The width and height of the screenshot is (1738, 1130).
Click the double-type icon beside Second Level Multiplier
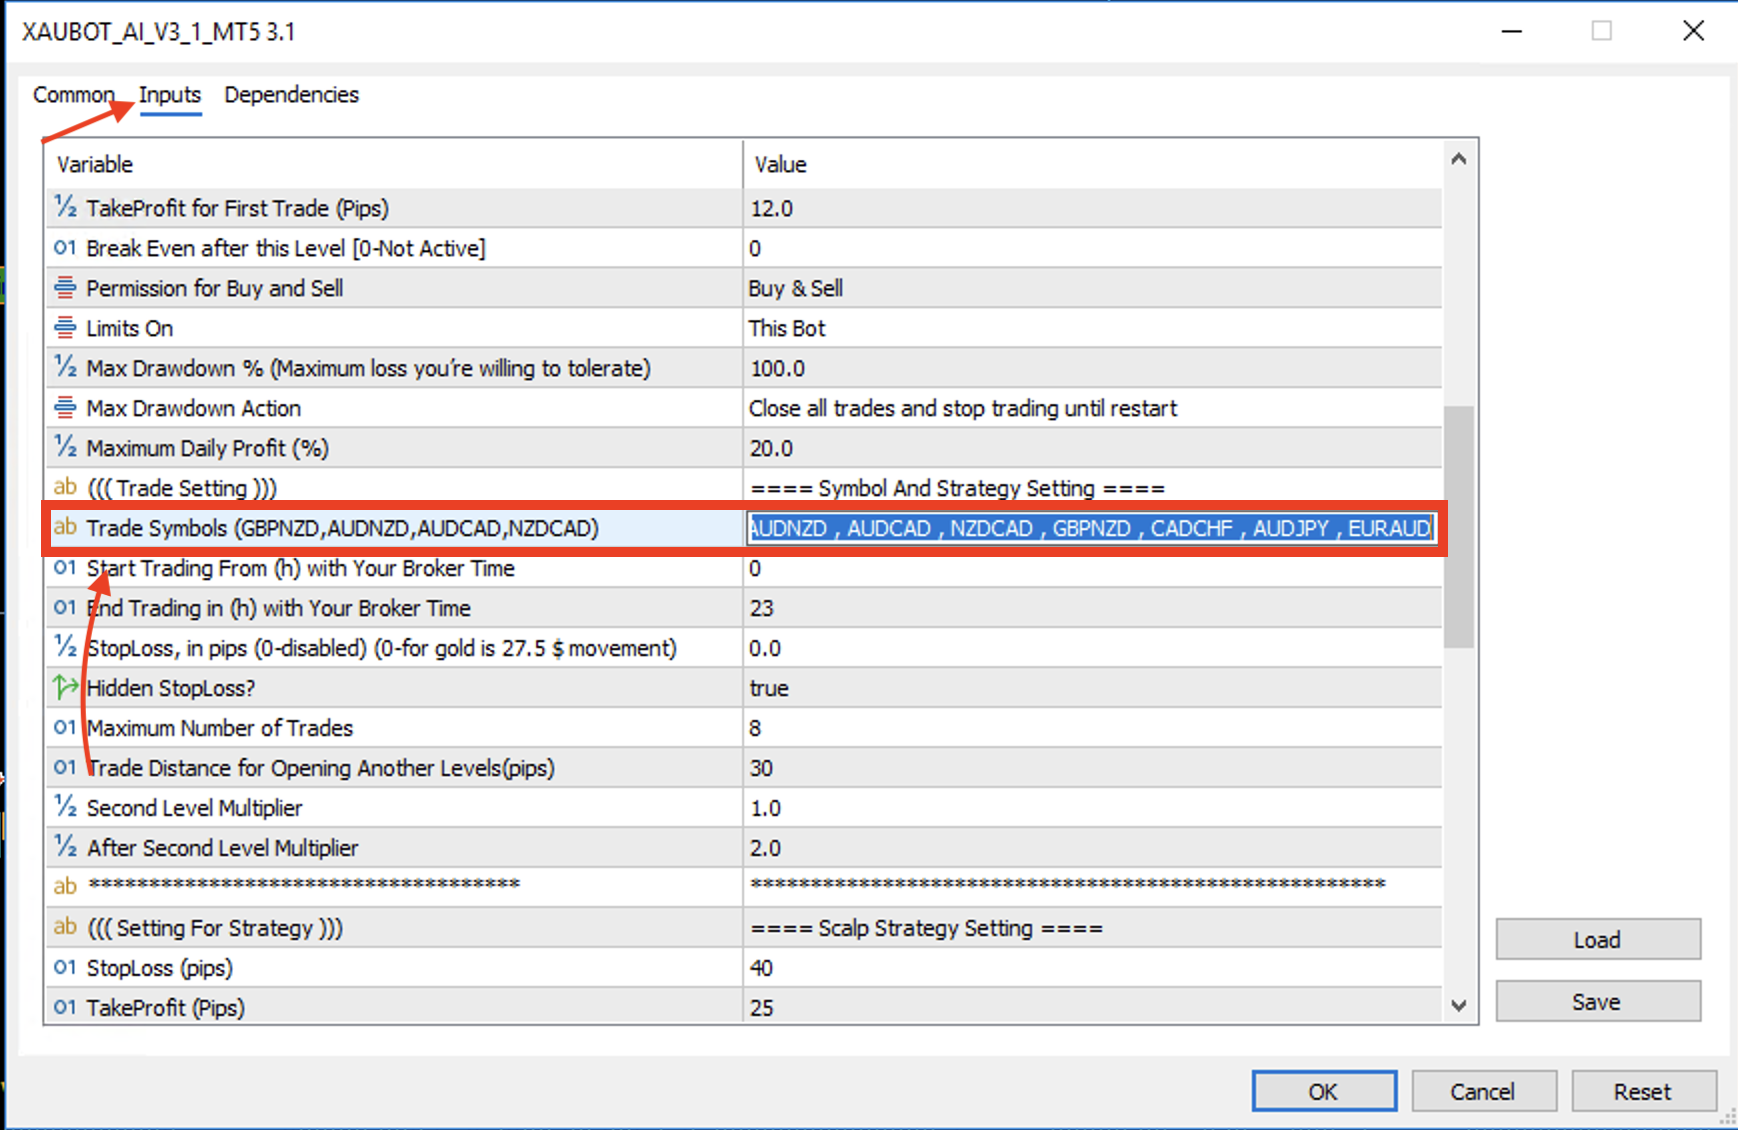point(65,808)
